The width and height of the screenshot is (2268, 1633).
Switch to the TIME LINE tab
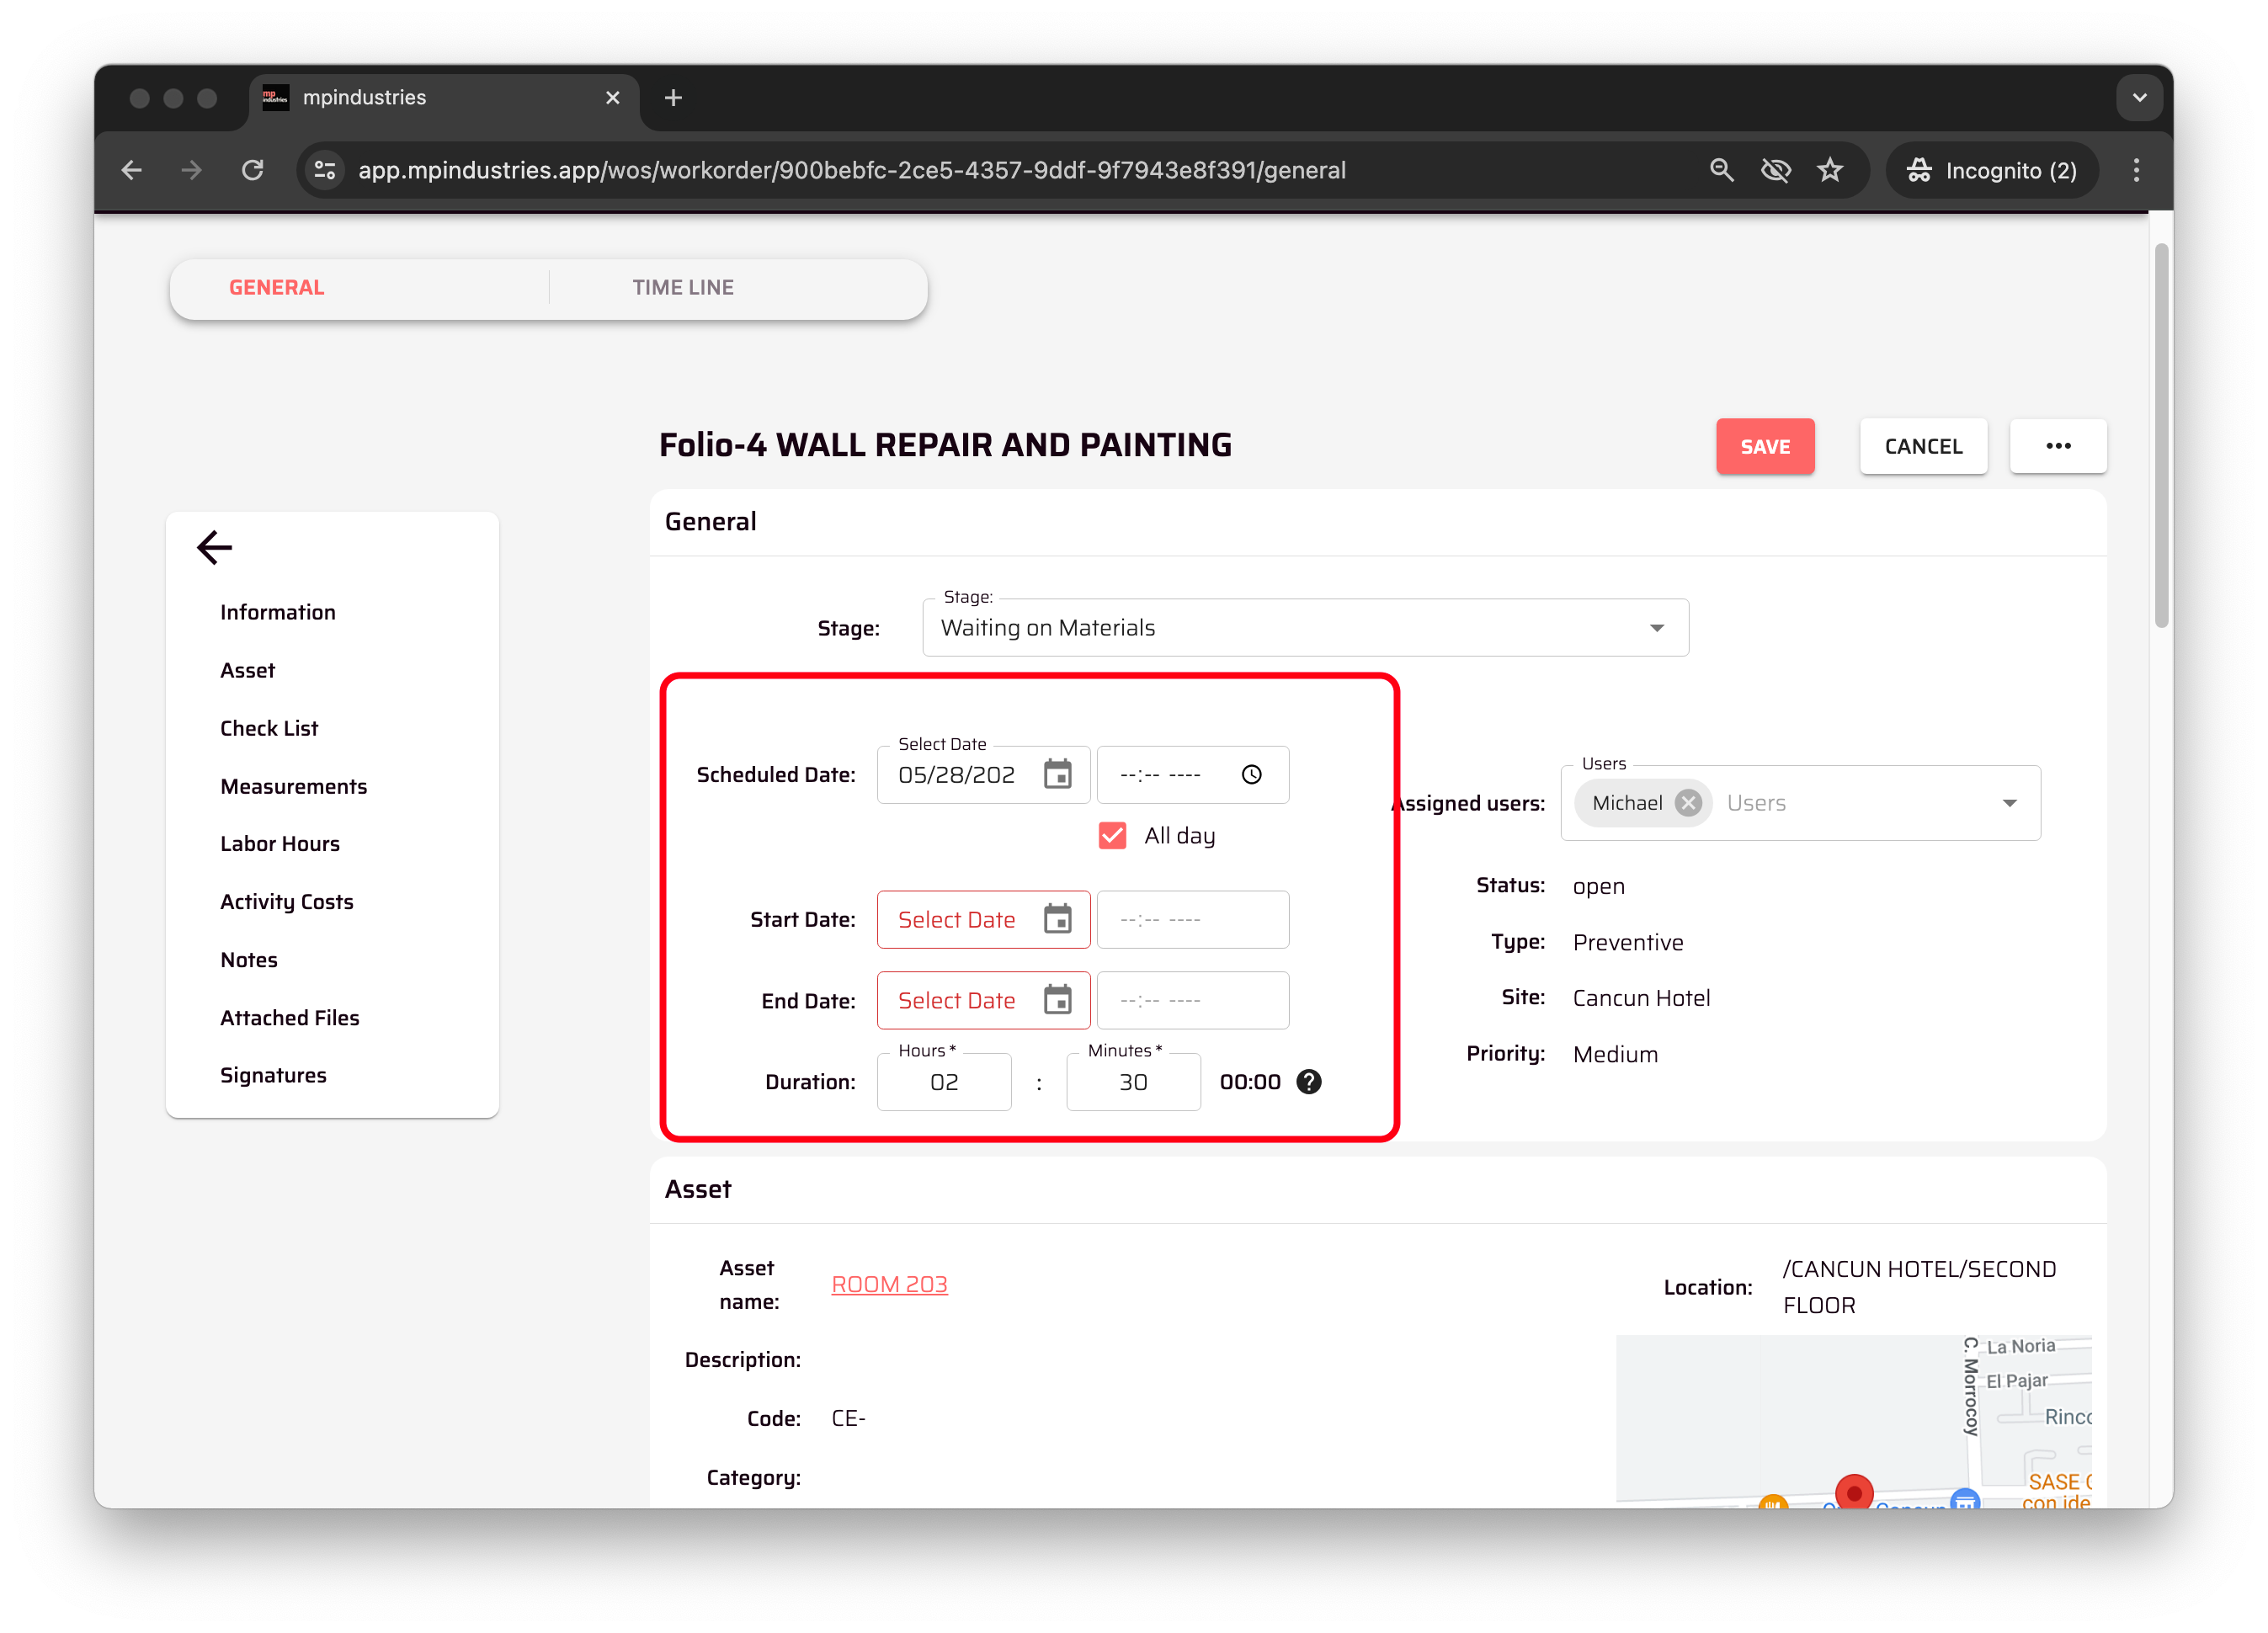point(683,288)
